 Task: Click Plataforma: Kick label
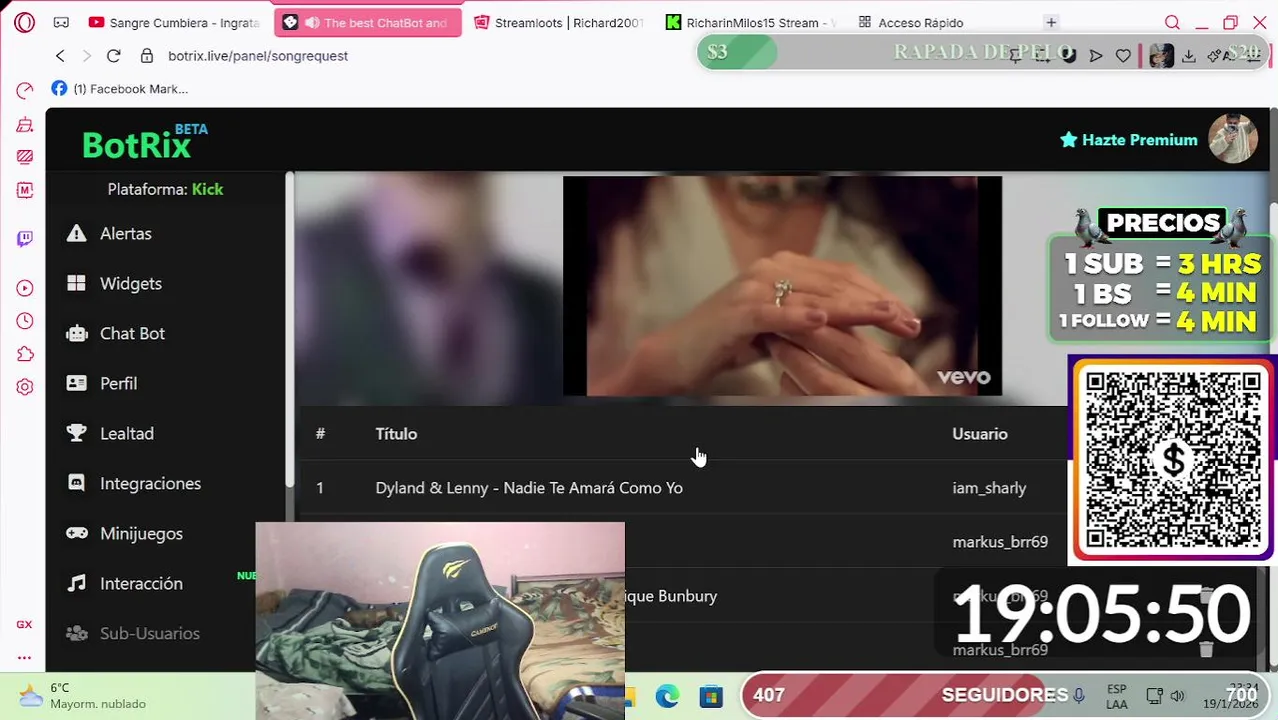165,189
